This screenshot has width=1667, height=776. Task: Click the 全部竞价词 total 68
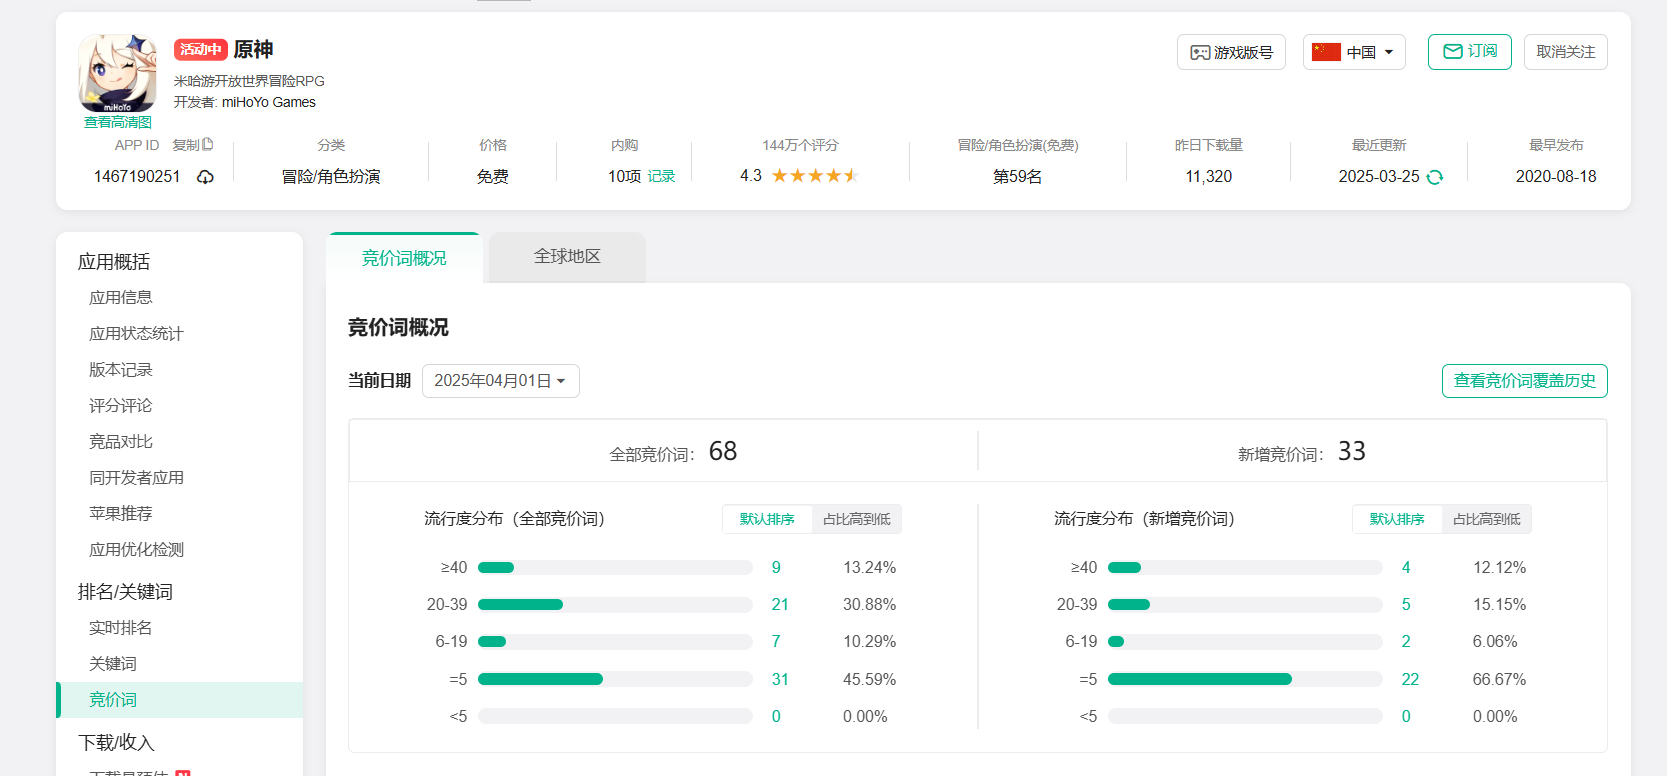(723, 451)
